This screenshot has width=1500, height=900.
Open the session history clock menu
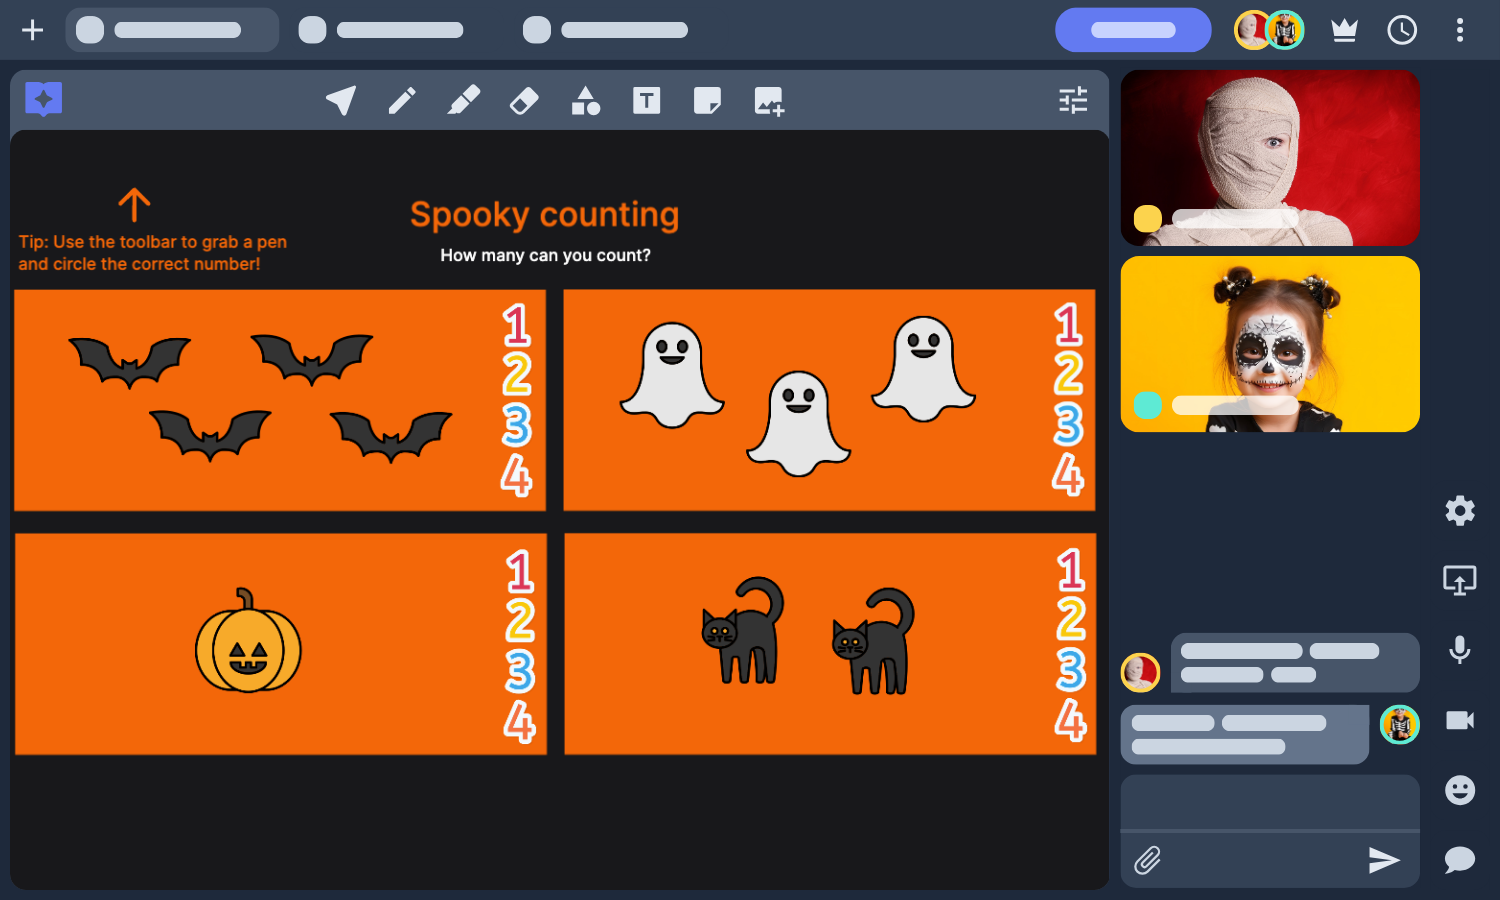1402,30
